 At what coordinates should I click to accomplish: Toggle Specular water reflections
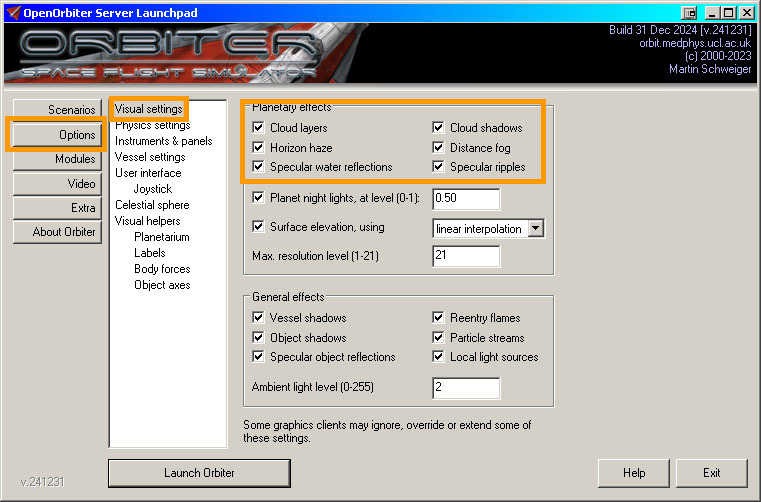click(x=258, y=167)
